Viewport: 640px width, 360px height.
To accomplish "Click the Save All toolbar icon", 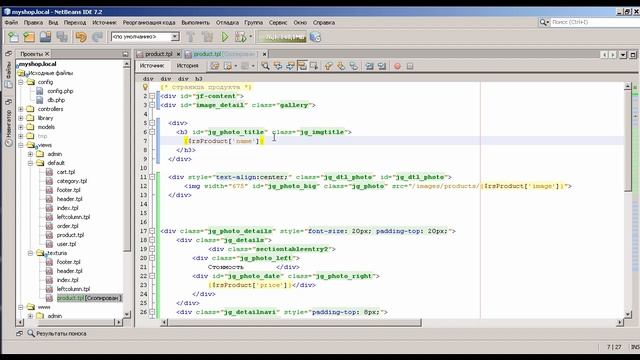I will 62,37.
